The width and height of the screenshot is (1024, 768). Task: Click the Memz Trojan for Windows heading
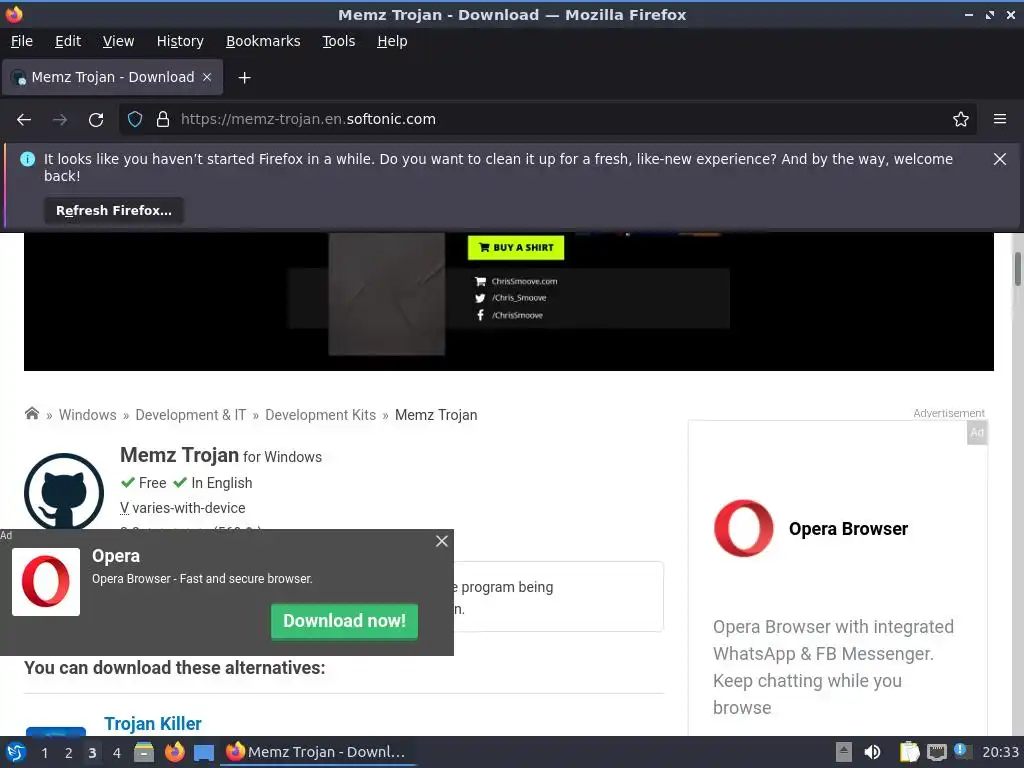point(221,455)
